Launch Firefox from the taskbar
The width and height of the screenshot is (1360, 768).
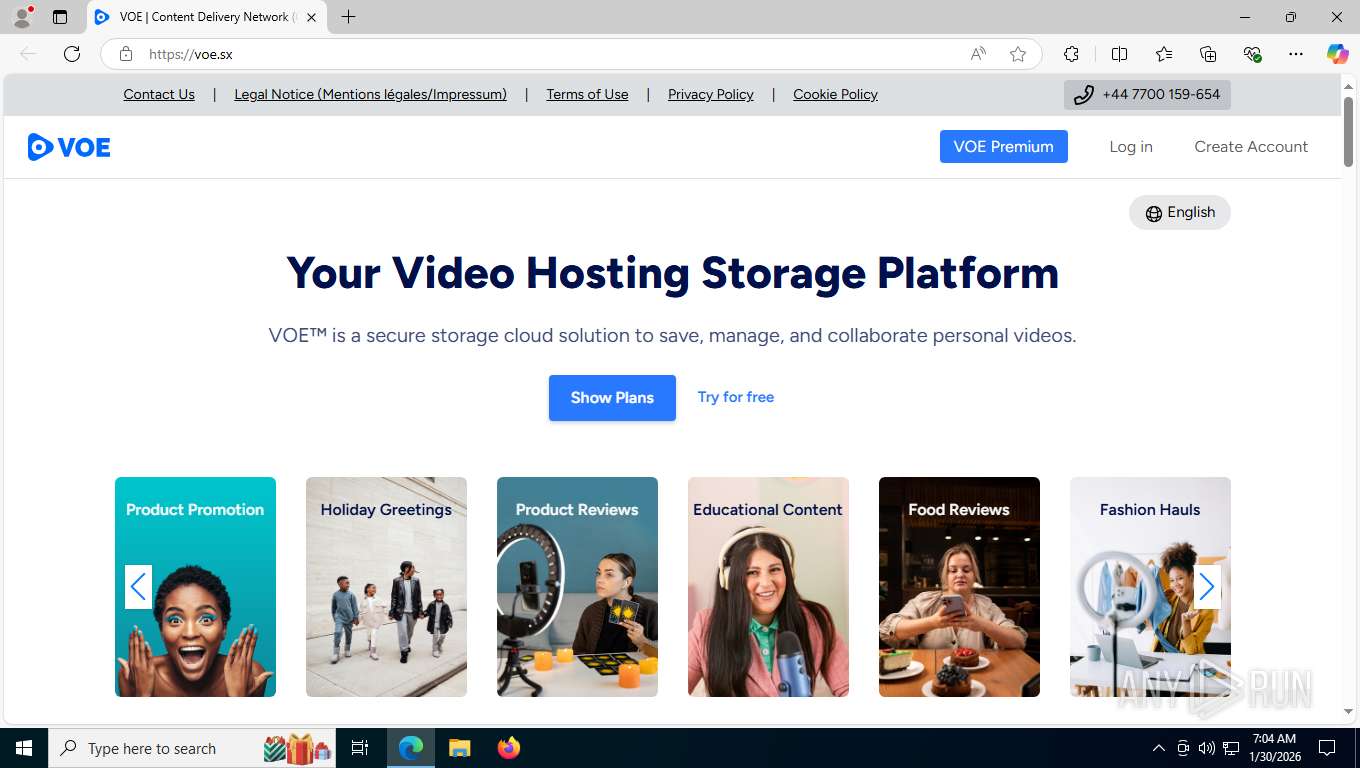click(509, 748)
